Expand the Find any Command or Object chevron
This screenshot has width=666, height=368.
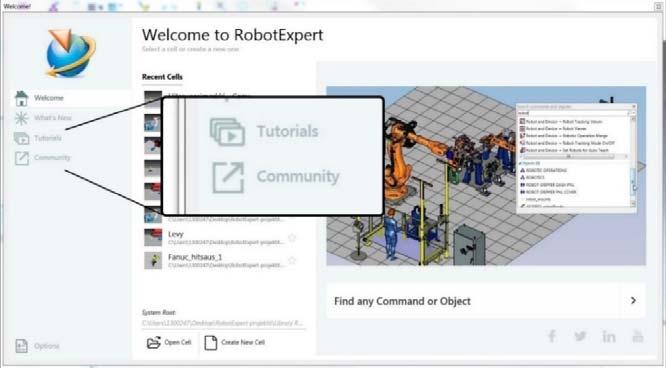pos(633,300)
